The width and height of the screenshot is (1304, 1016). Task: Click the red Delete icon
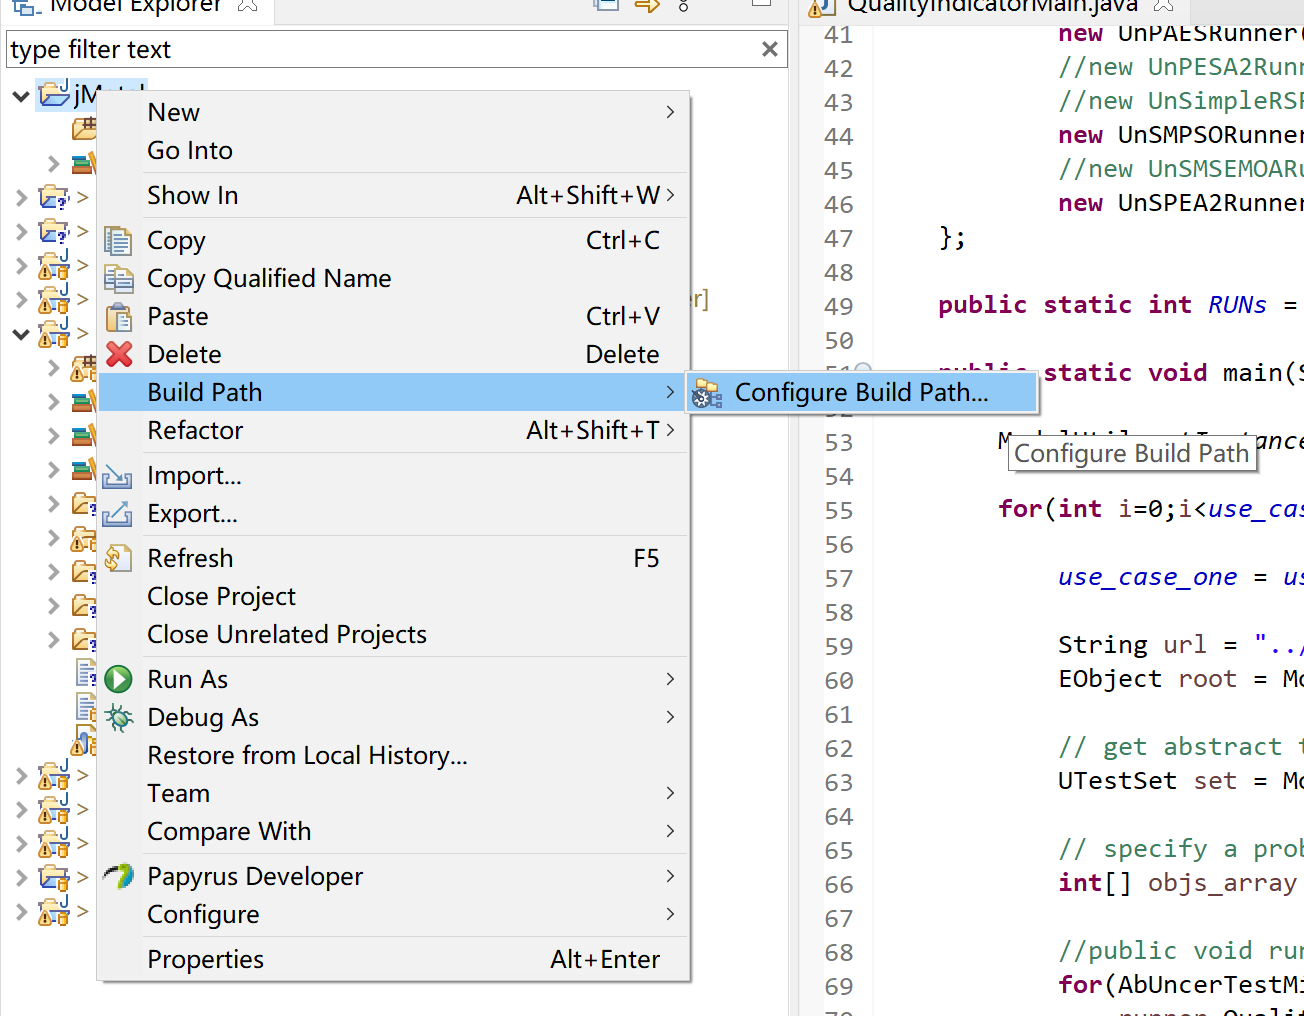click(x=118, y=354)
